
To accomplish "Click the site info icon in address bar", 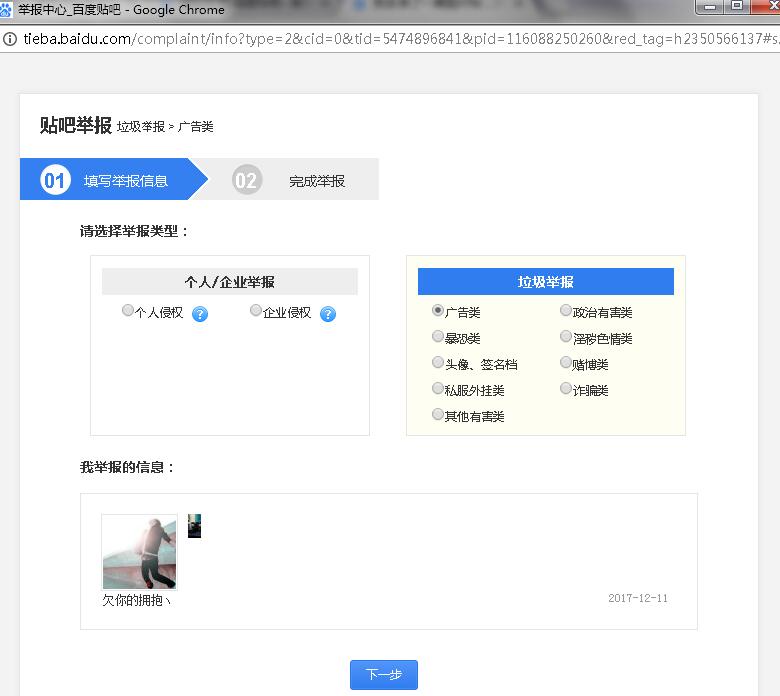I will tap(10, 39).
